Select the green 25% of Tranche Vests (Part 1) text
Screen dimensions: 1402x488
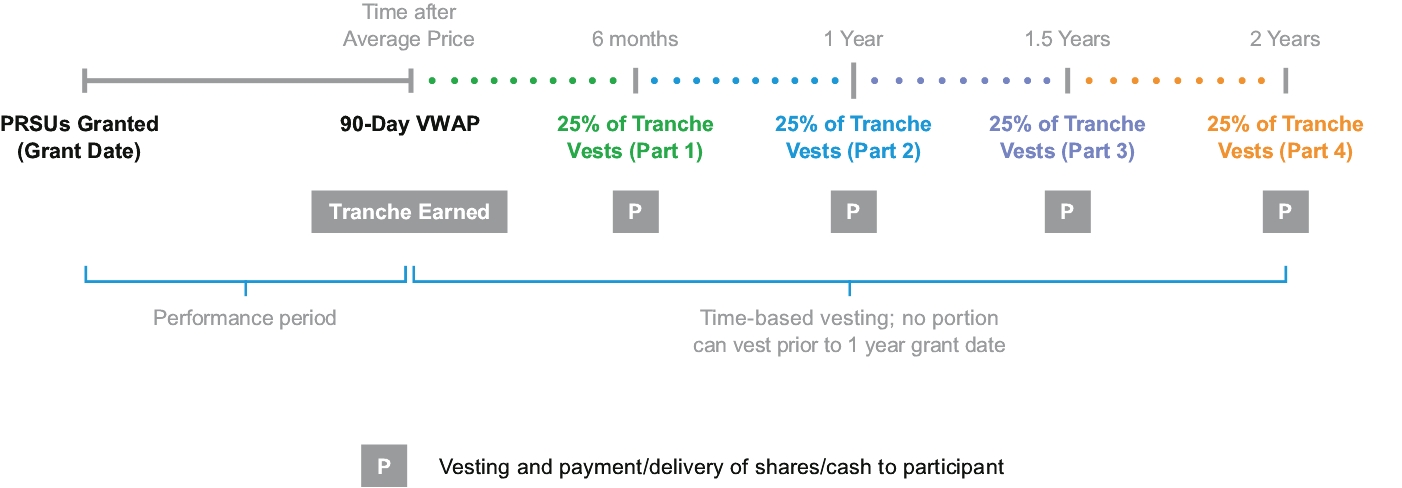click(x=635, y=138)
